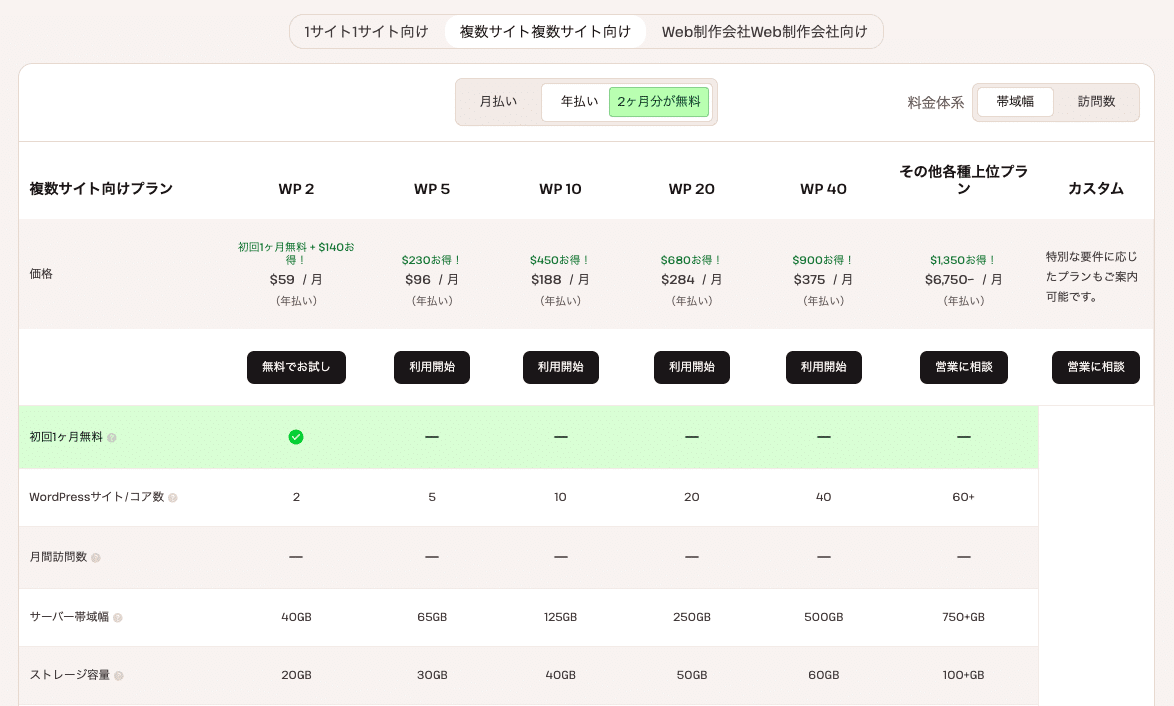Open the info icon beside ストレージ容量
The height and width of the screenshot is (706, 1174).
pyautogui.click(x=119, y=676)
